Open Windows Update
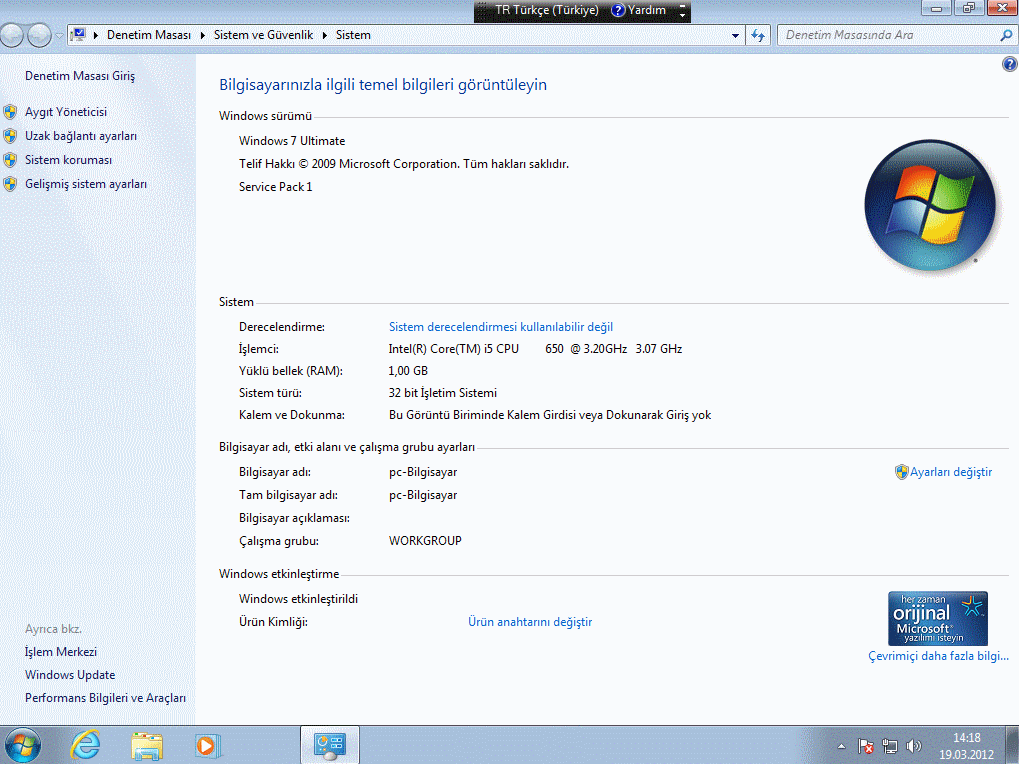This screenshot has height=764, width=1019. click(70, 675)
